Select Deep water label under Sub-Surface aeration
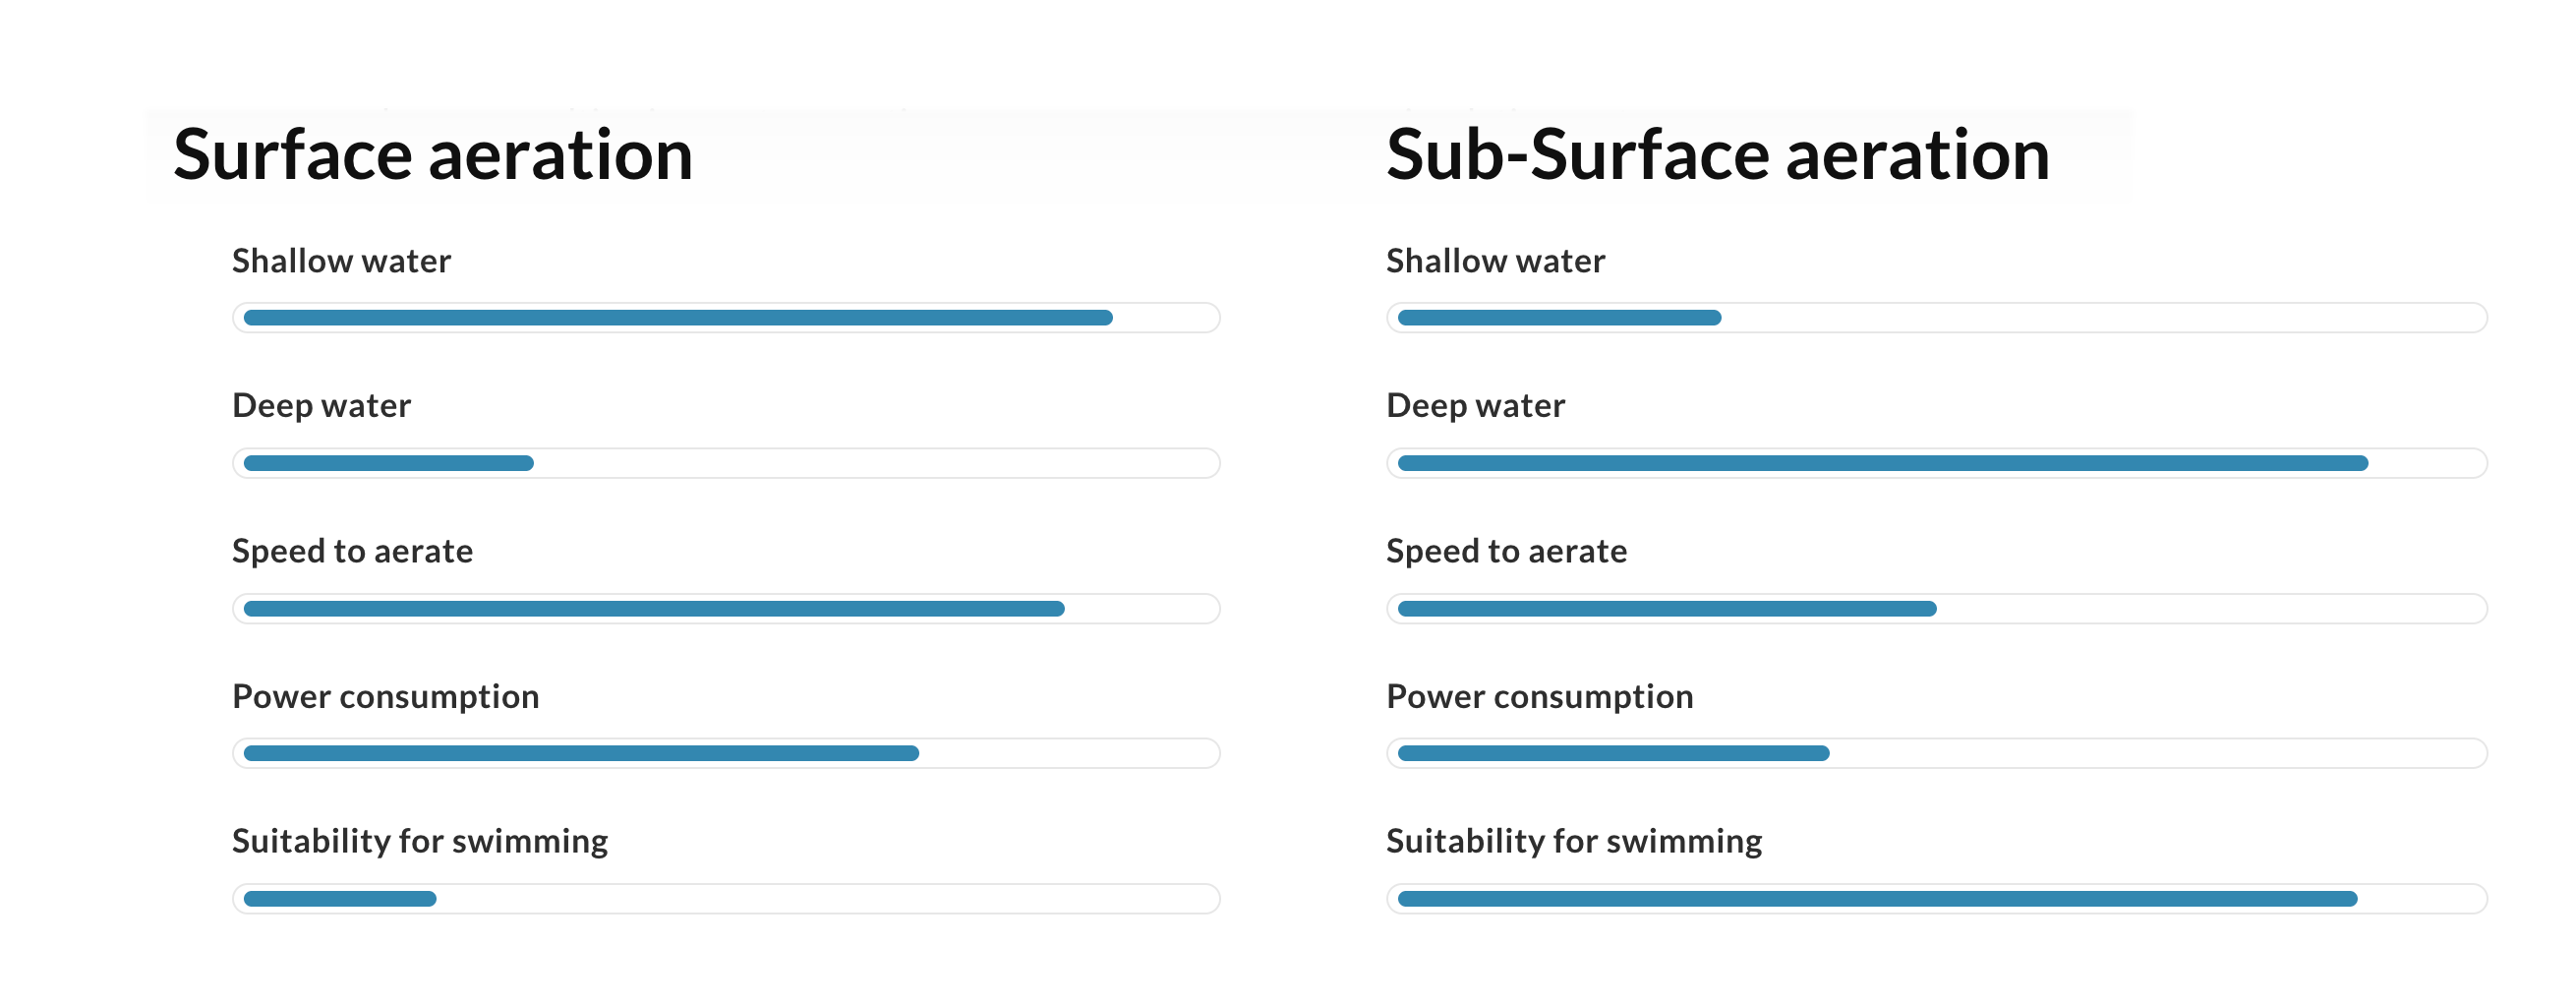2576x1004 pixels. (1476, 406)
